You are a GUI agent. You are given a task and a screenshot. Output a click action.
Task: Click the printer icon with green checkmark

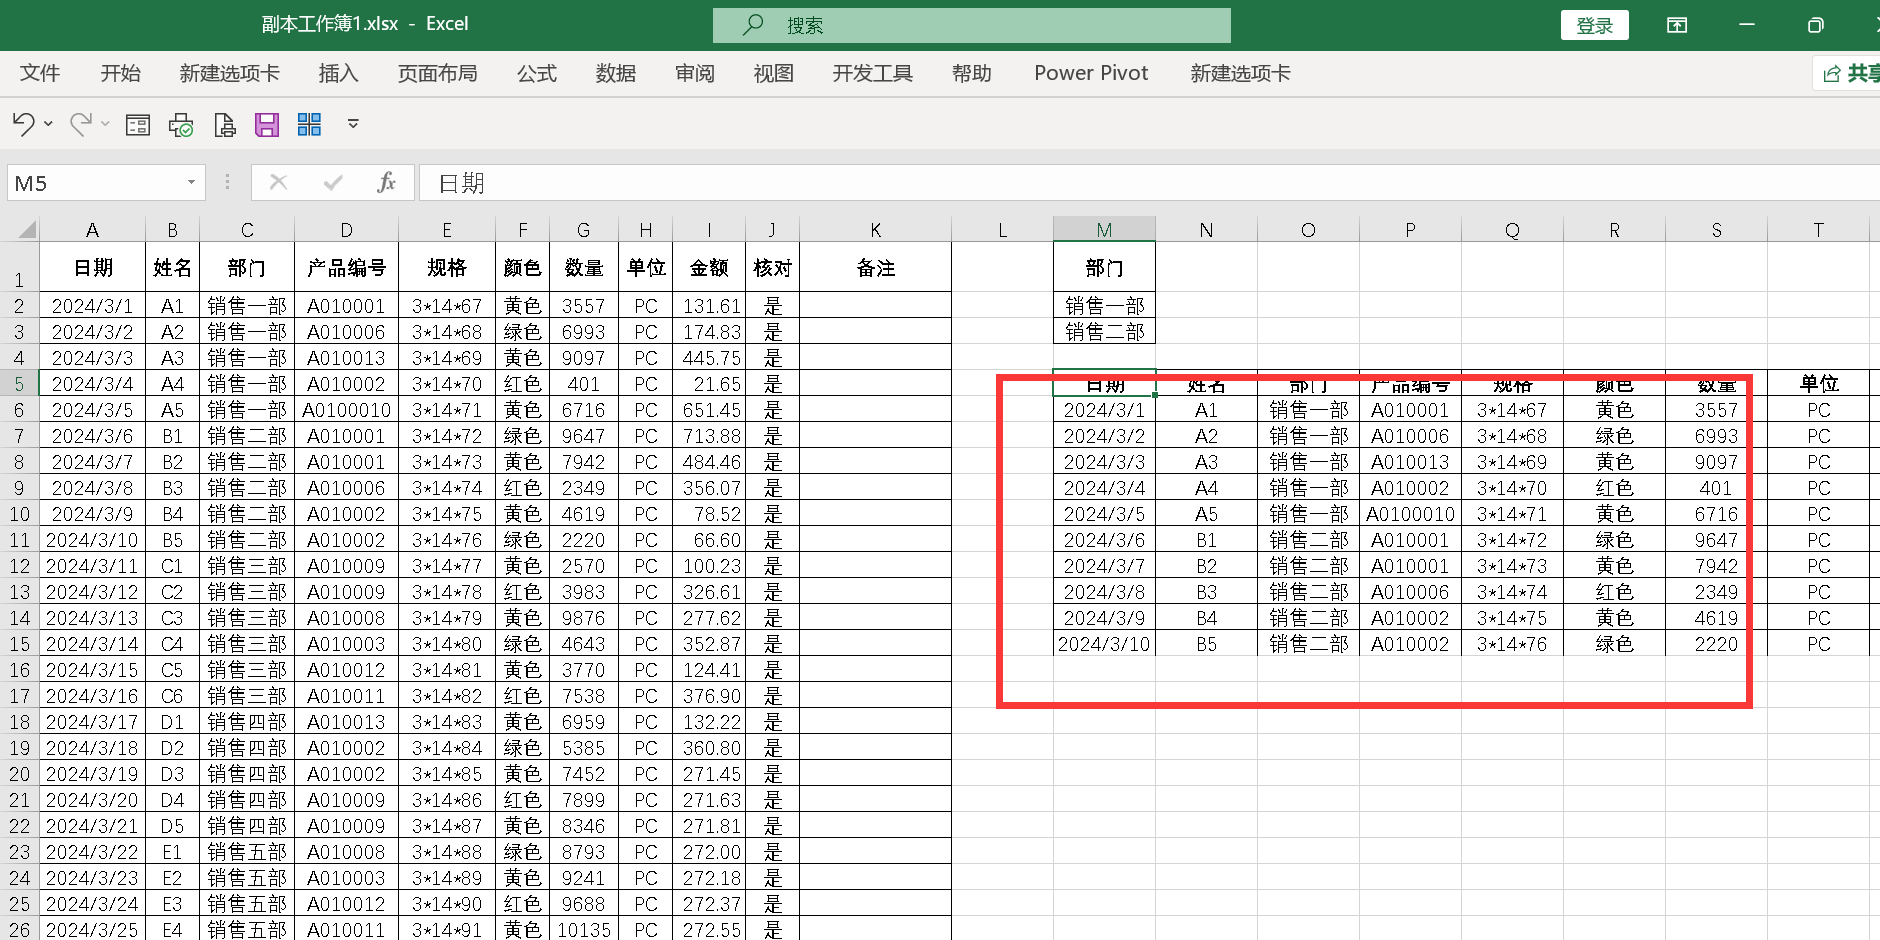point(181,125)
